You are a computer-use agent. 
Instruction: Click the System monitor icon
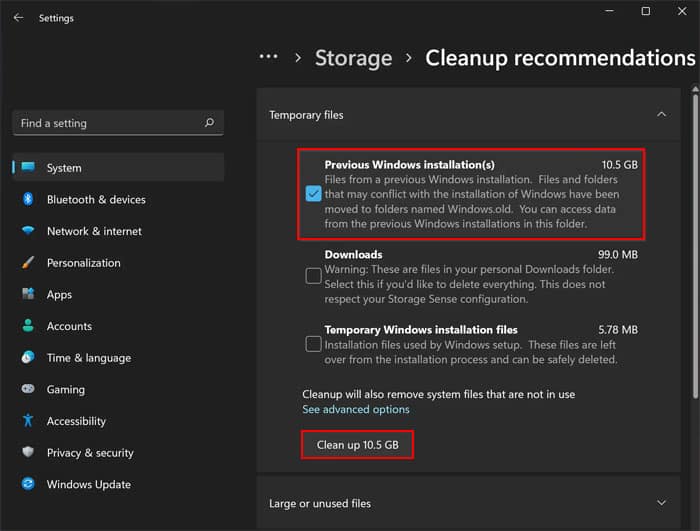coord(28,167)
